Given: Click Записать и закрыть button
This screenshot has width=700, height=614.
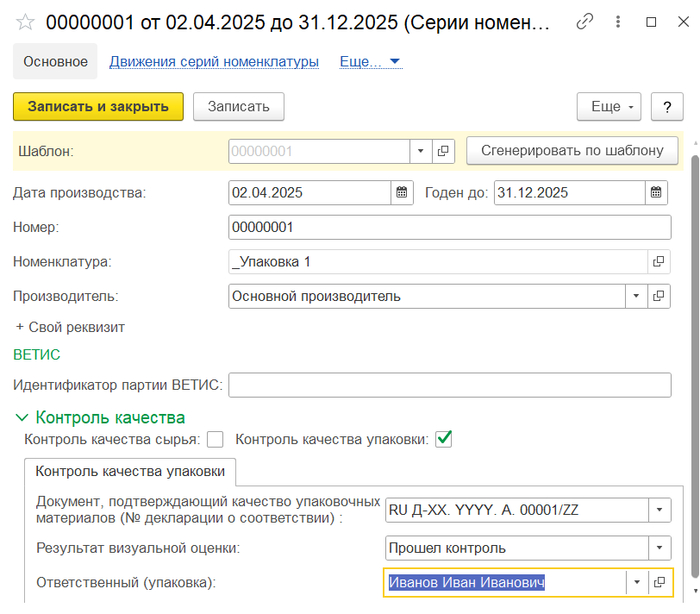Looking at the screenshot, I should (98, 106).
